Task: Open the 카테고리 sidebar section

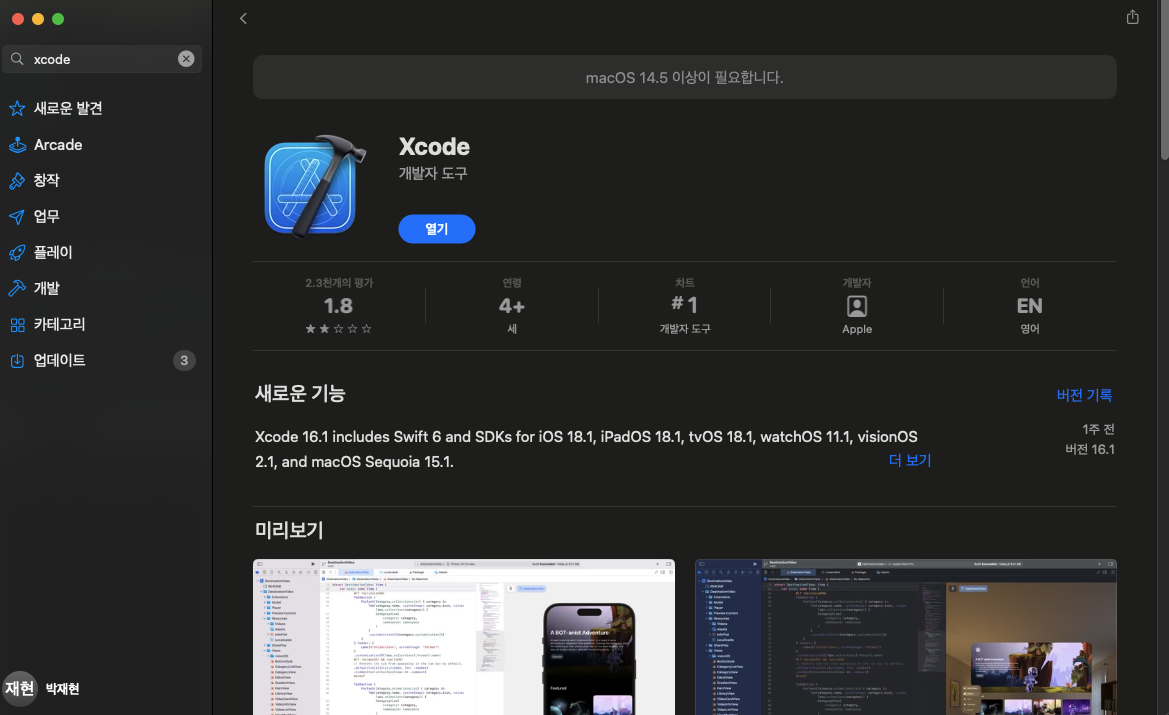Action: [102, 324]
